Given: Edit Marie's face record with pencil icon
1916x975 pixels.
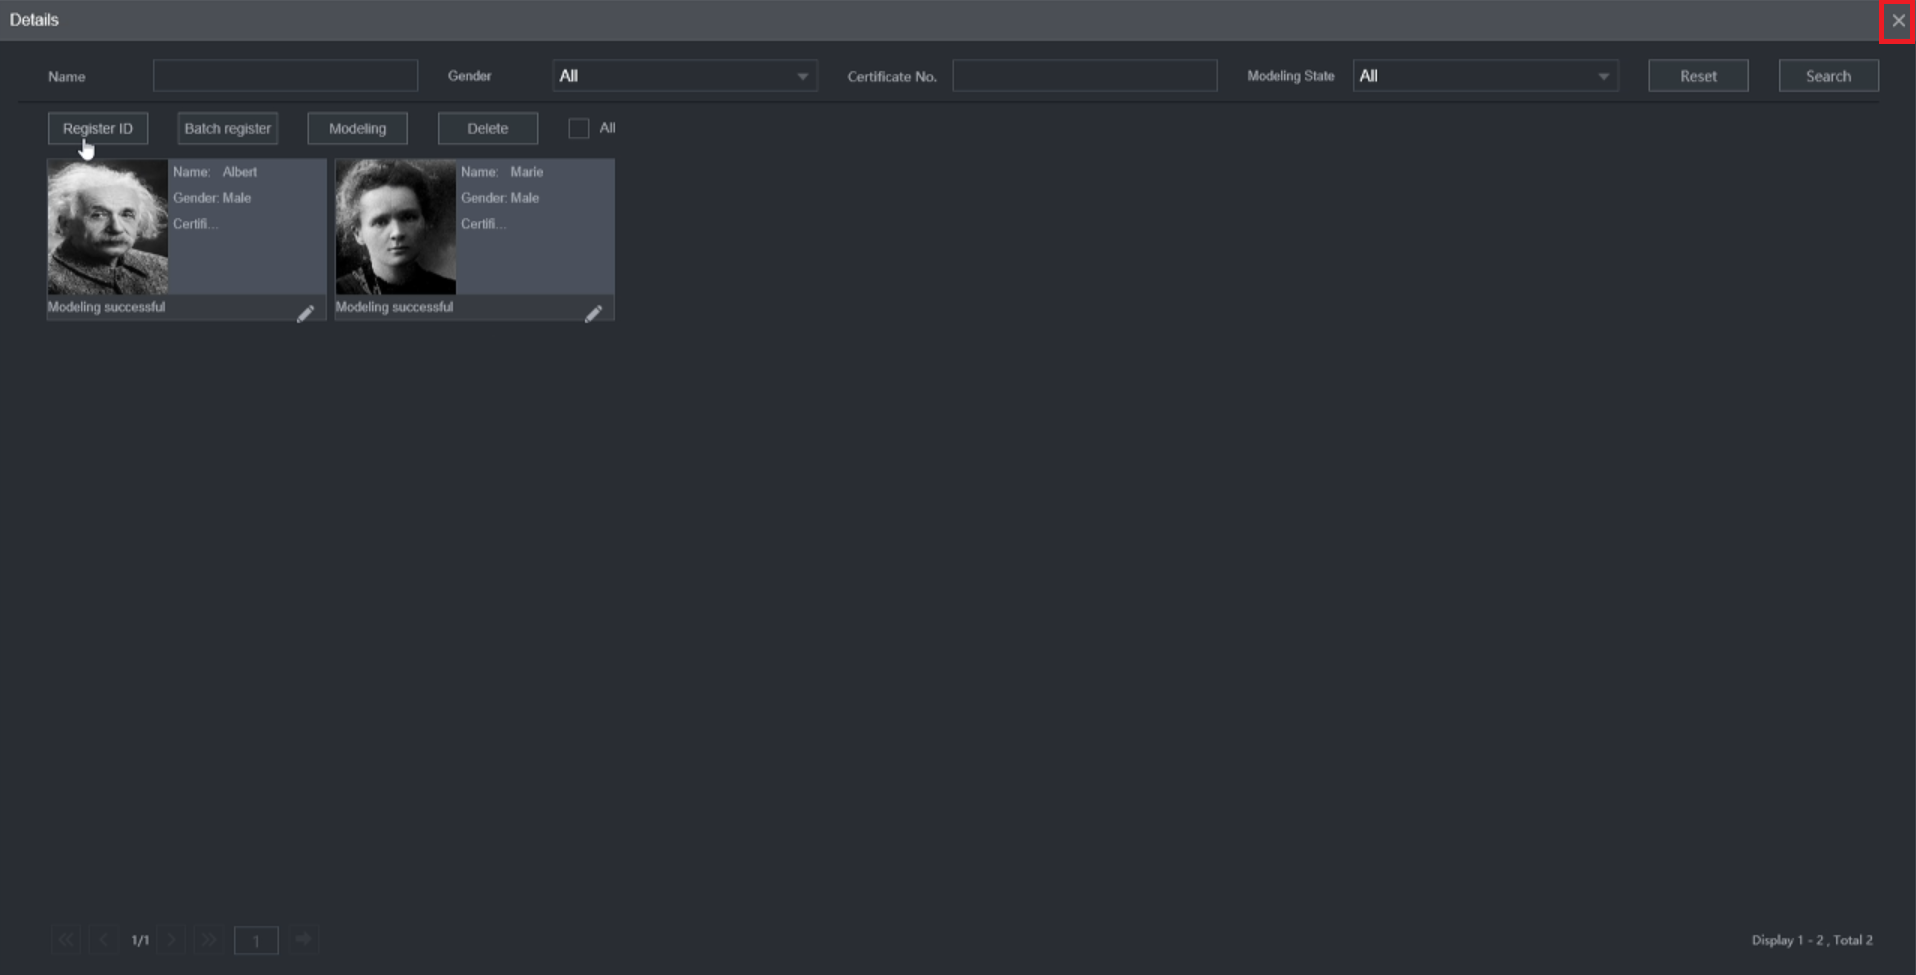Looking at the screenshot, I should point(593,314).
